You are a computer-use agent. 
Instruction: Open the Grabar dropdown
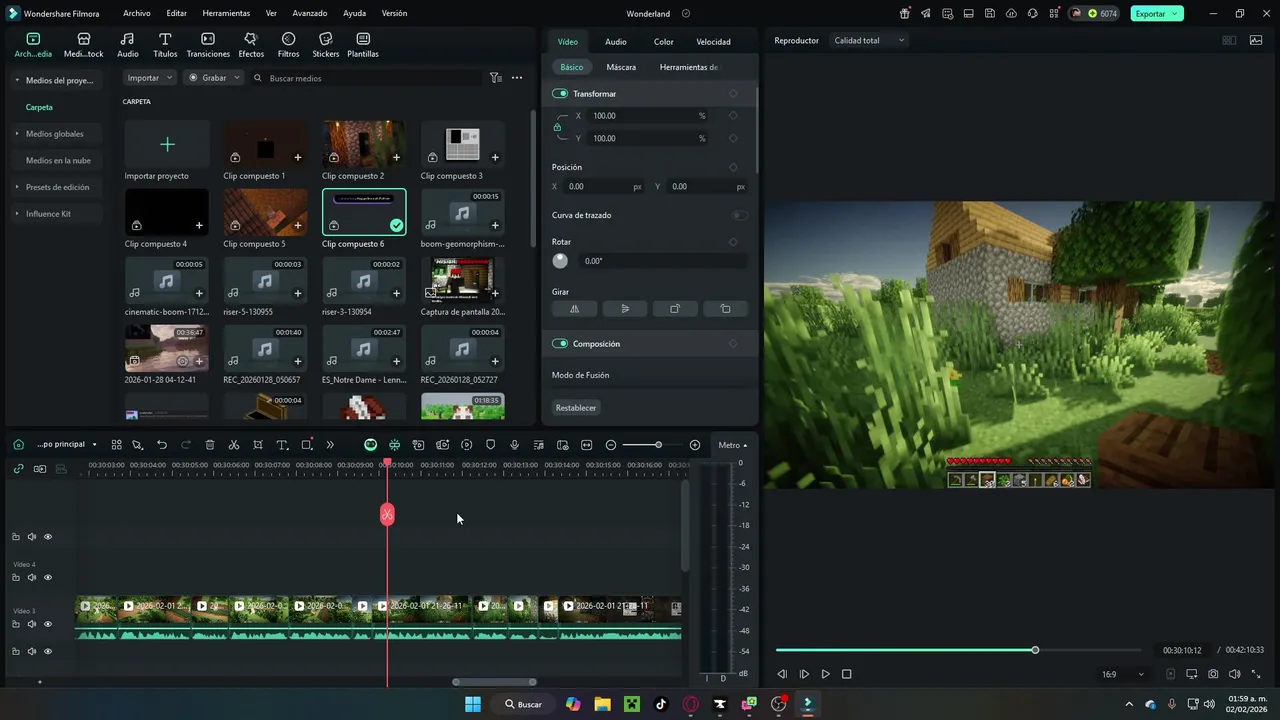click(x=214, y=78)
